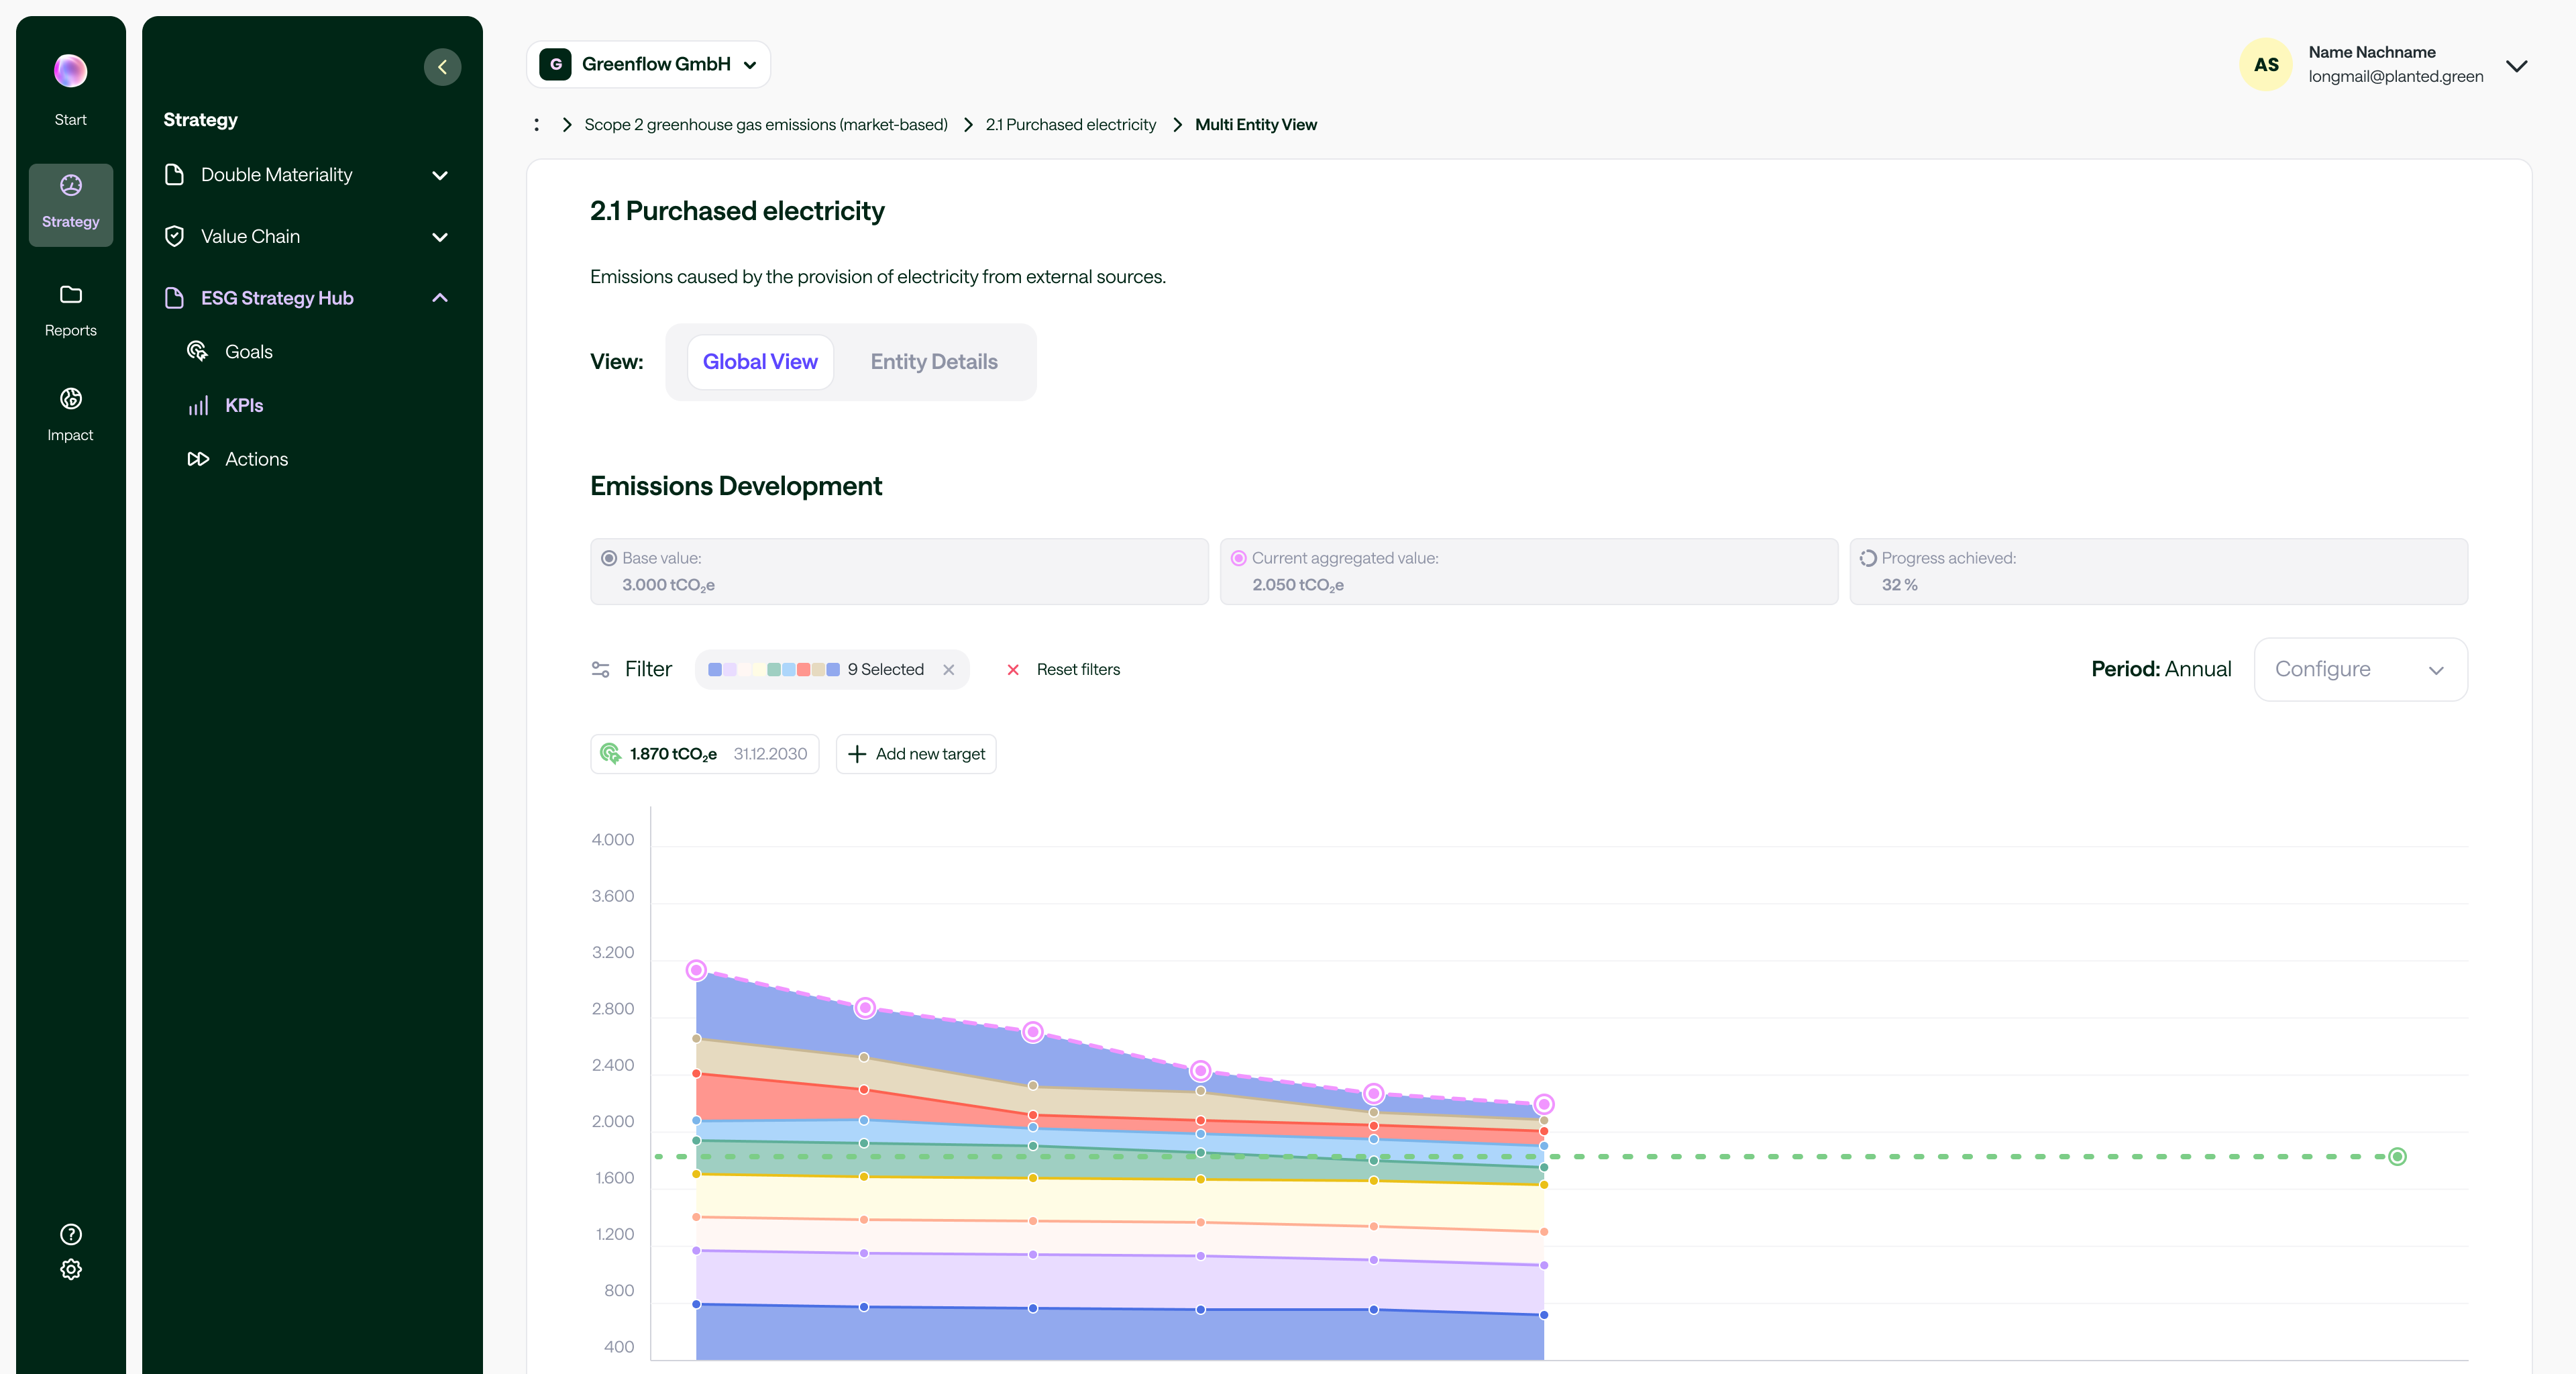Click the first pink aggregated data point
Viewport: 2576px width, 1374px height.
696,970
